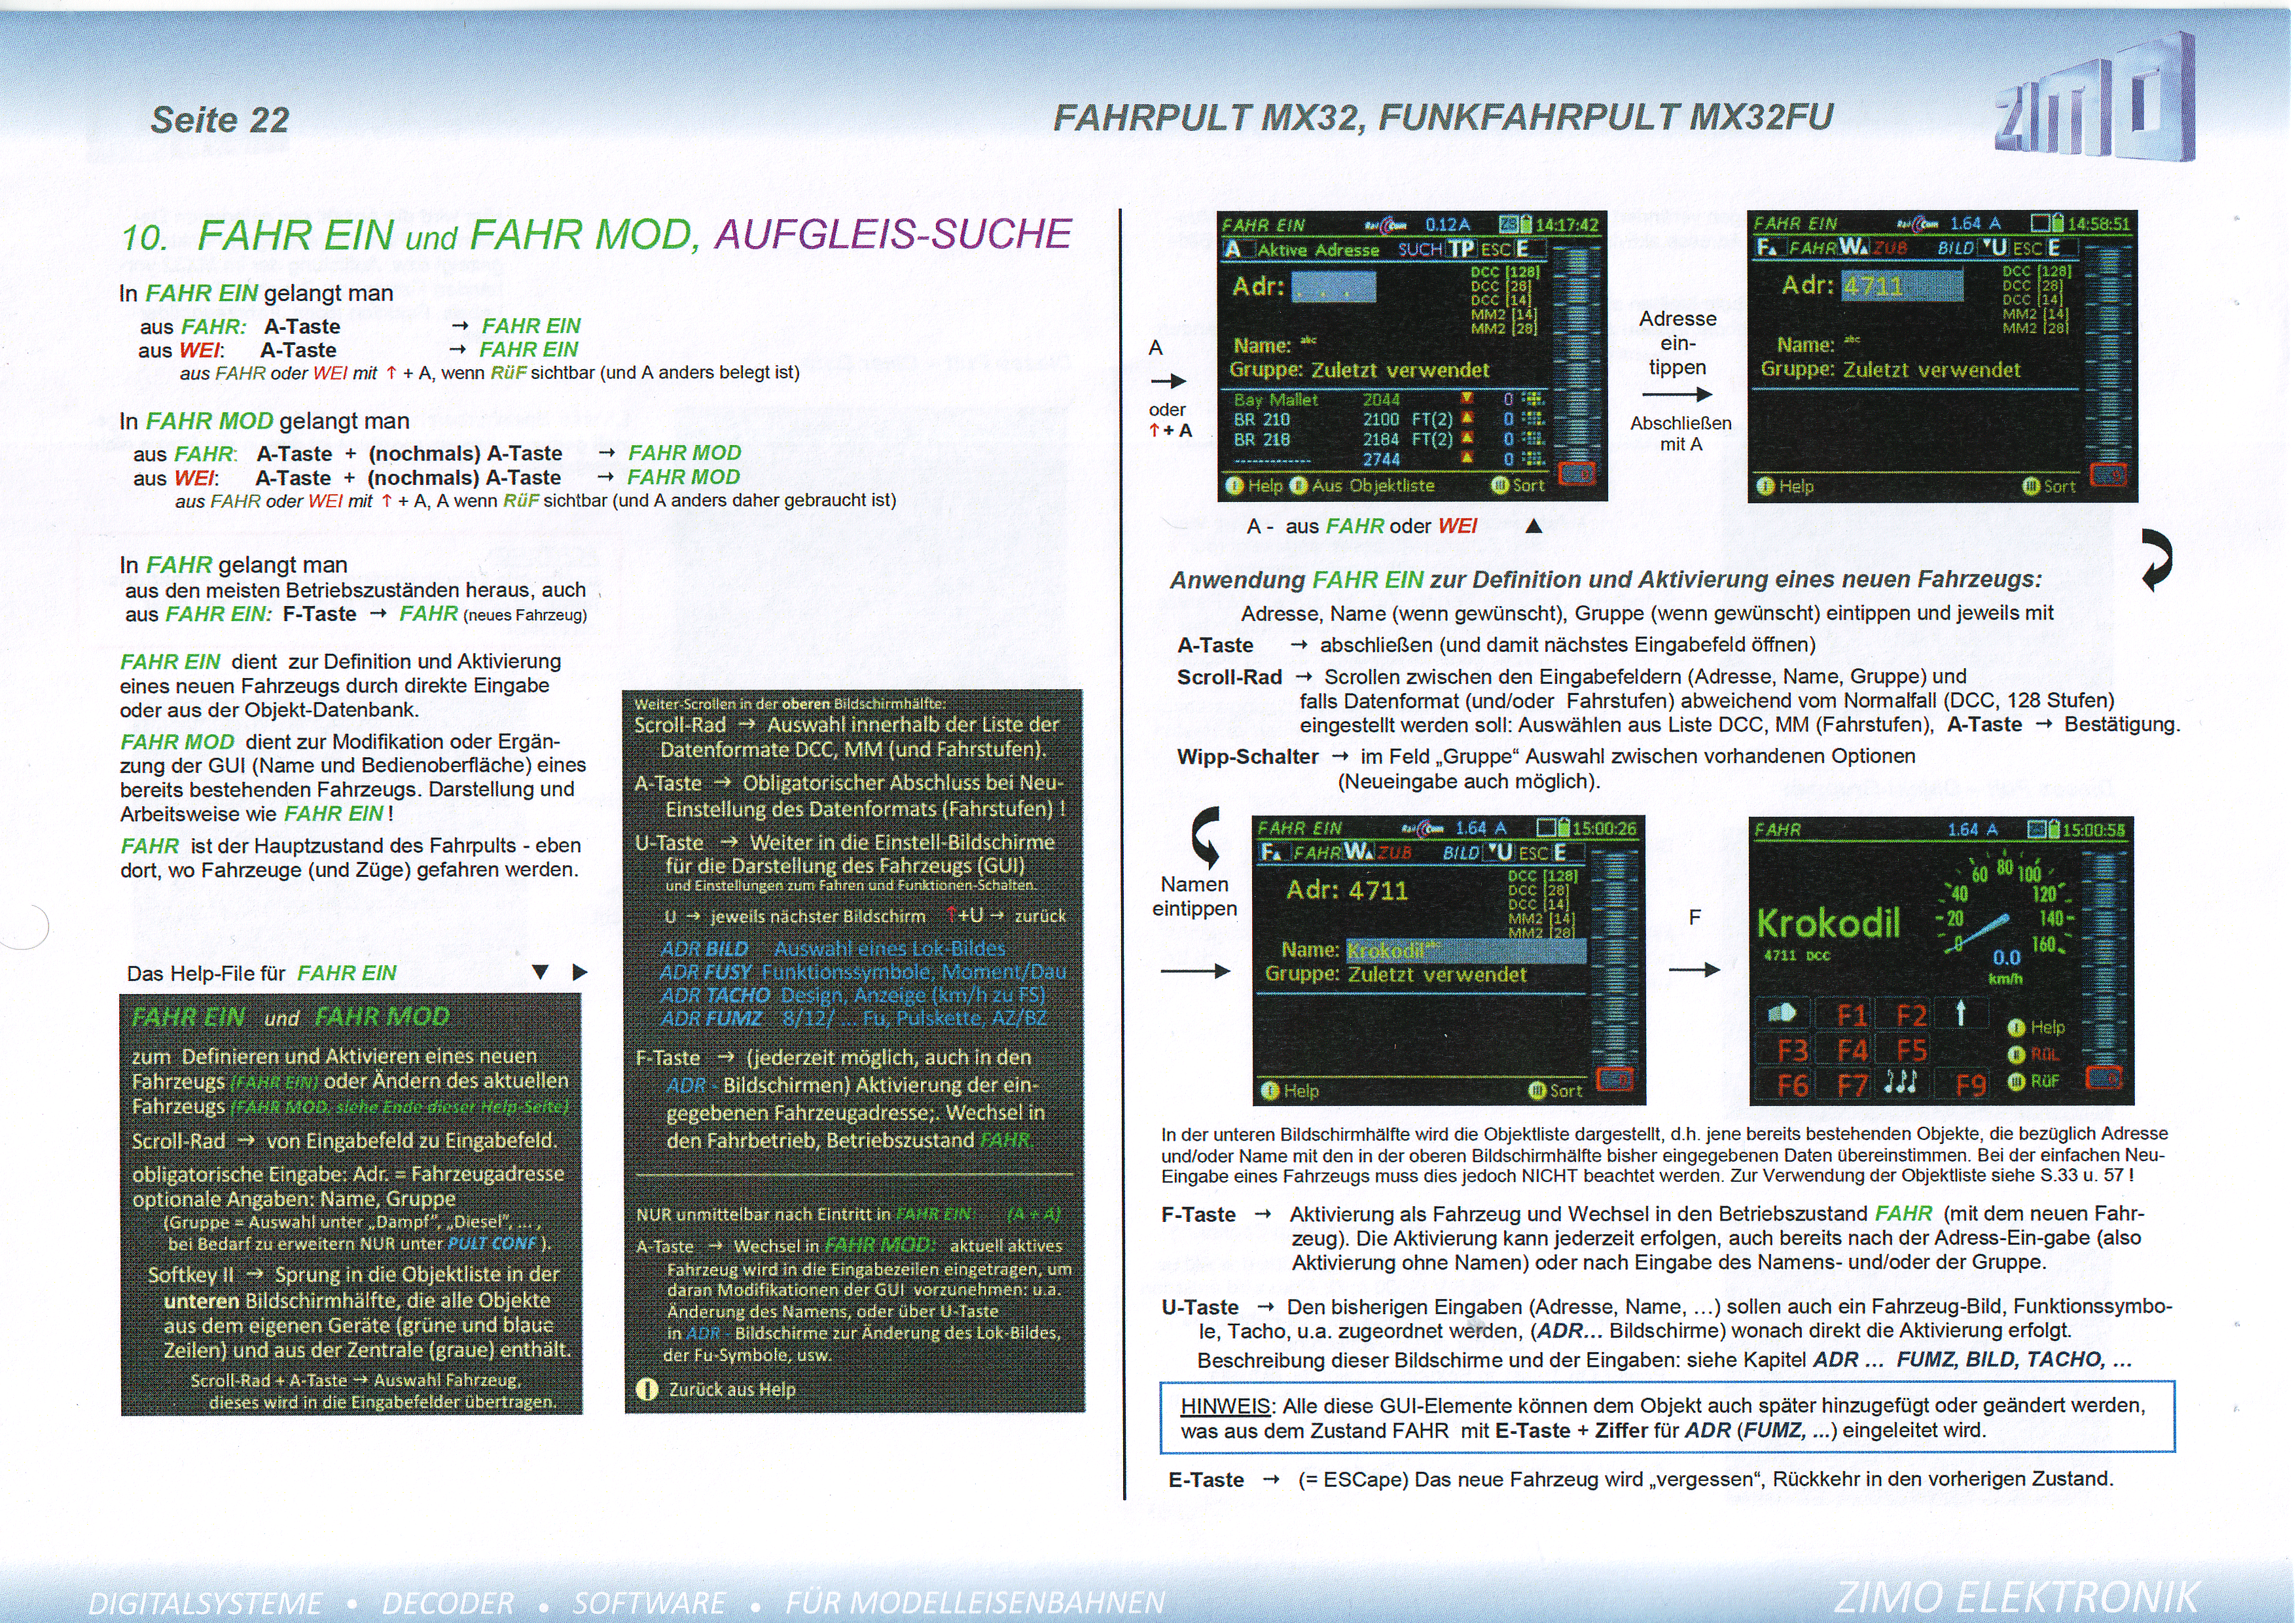Open Gruppe Zuletzt verwendet in 15:00:26 screen
This screenshot has width=2296, height=1623.
pos(1395,974)
